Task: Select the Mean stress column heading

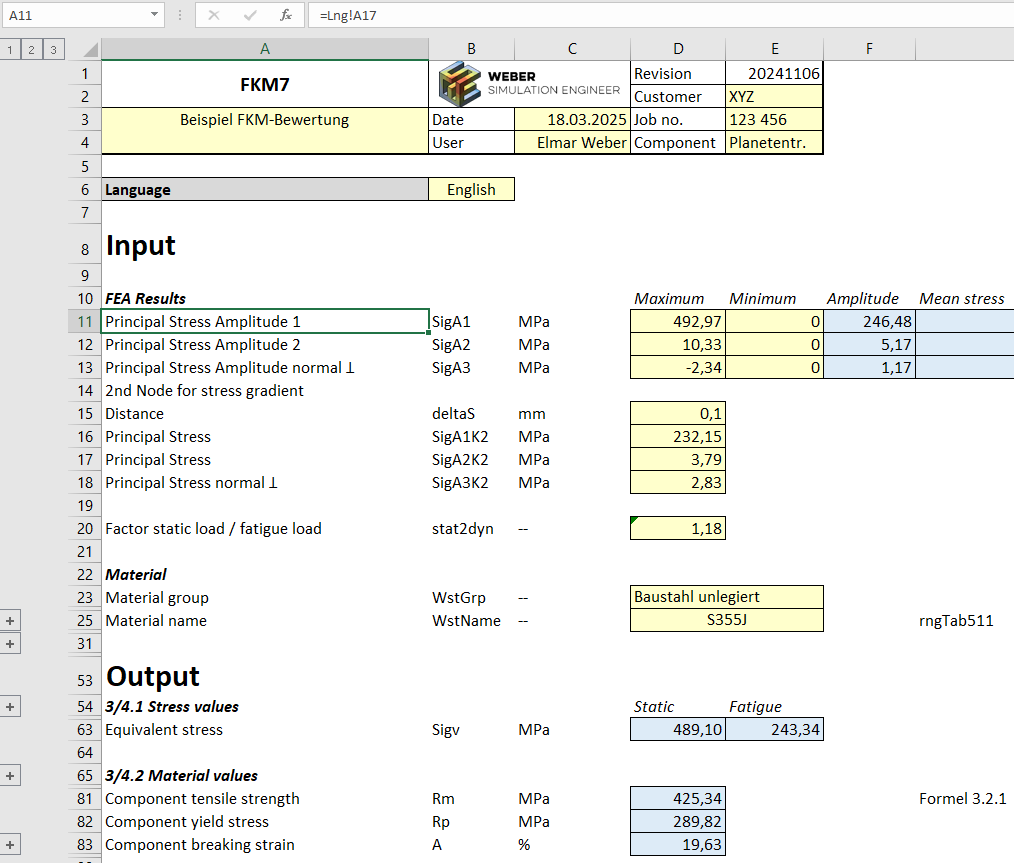Action: click(962, 299)
